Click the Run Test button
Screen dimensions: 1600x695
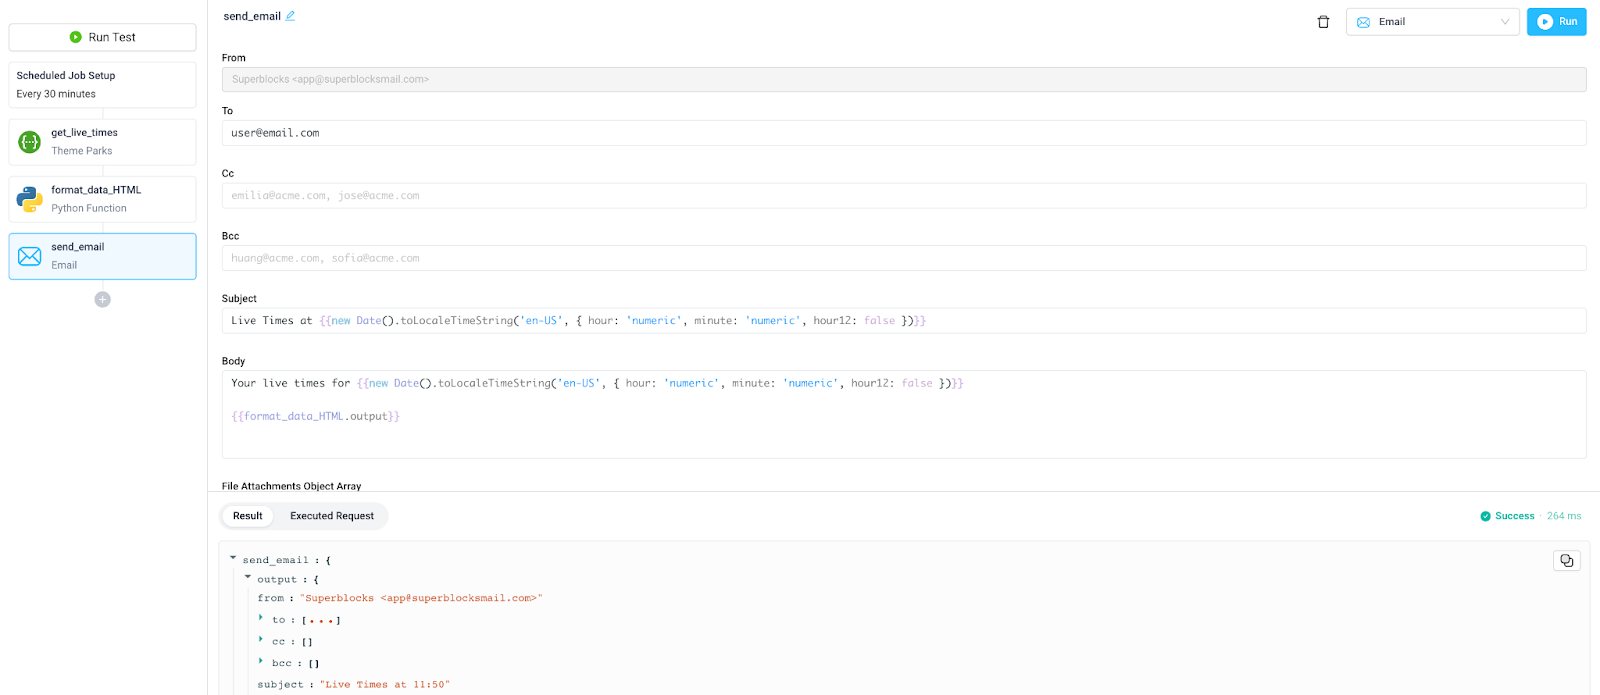[102, 37]
